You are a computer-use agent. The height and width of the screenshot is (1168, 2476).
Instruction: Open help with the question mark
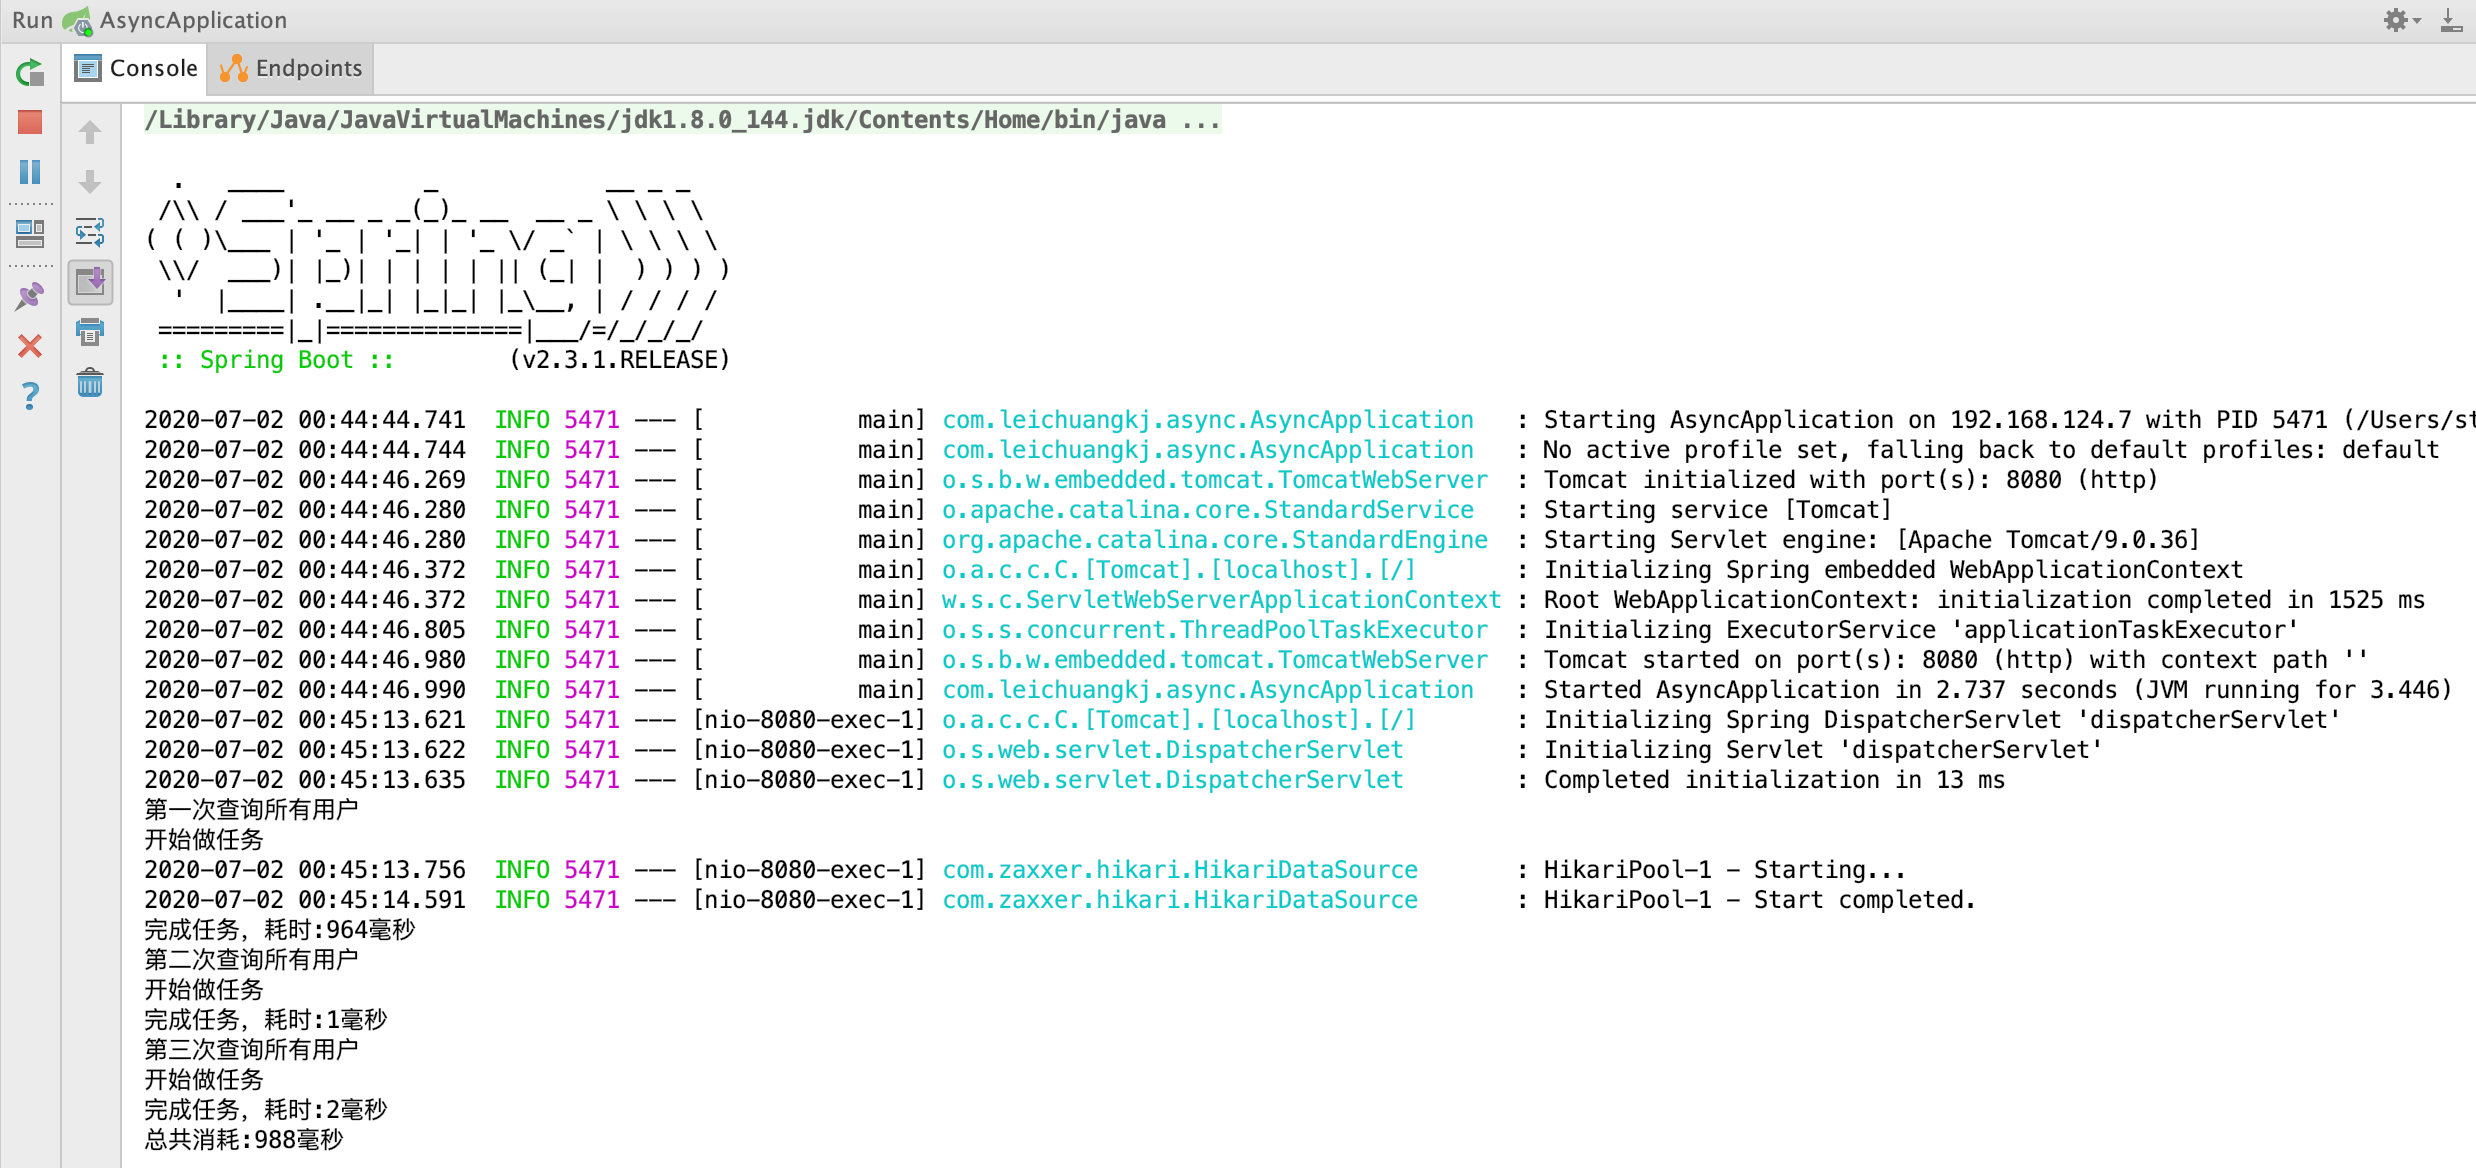tap(30, 396)
